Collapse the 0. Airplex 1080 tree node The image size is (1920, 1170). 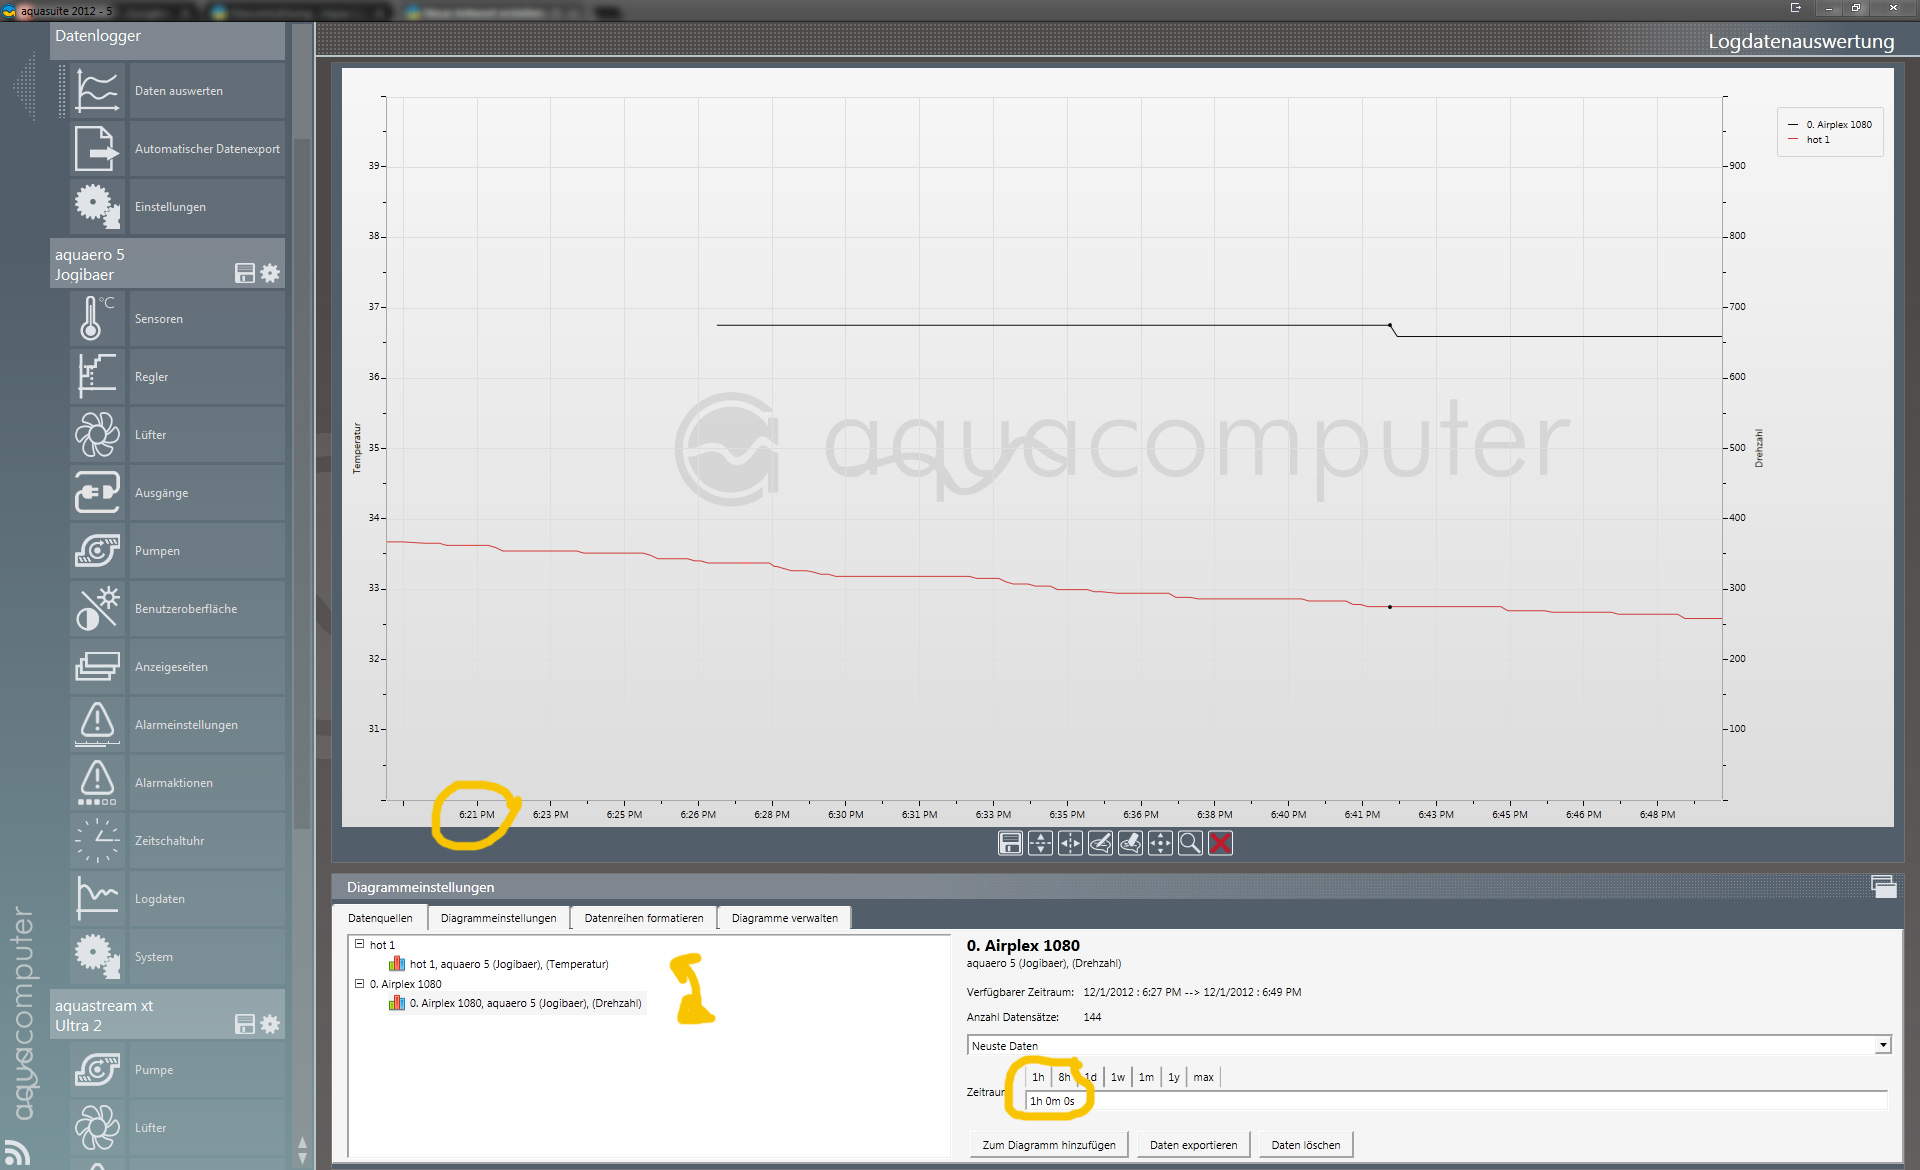359,983
